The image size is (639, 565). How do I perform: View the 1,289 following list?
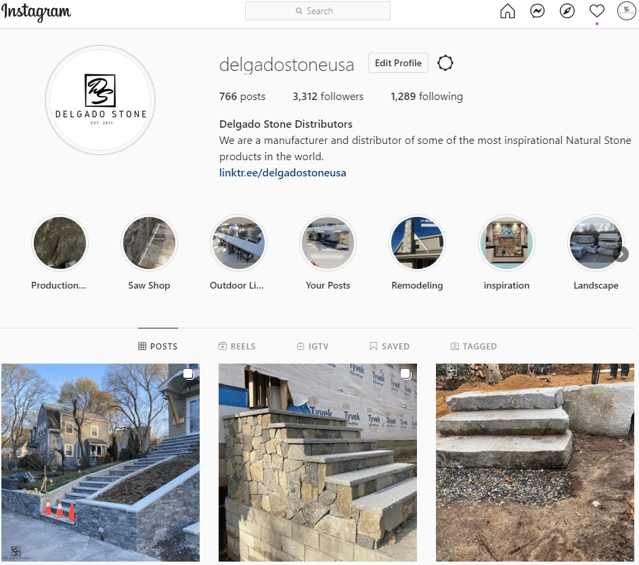pyautogui.click(x=427, y=97)
